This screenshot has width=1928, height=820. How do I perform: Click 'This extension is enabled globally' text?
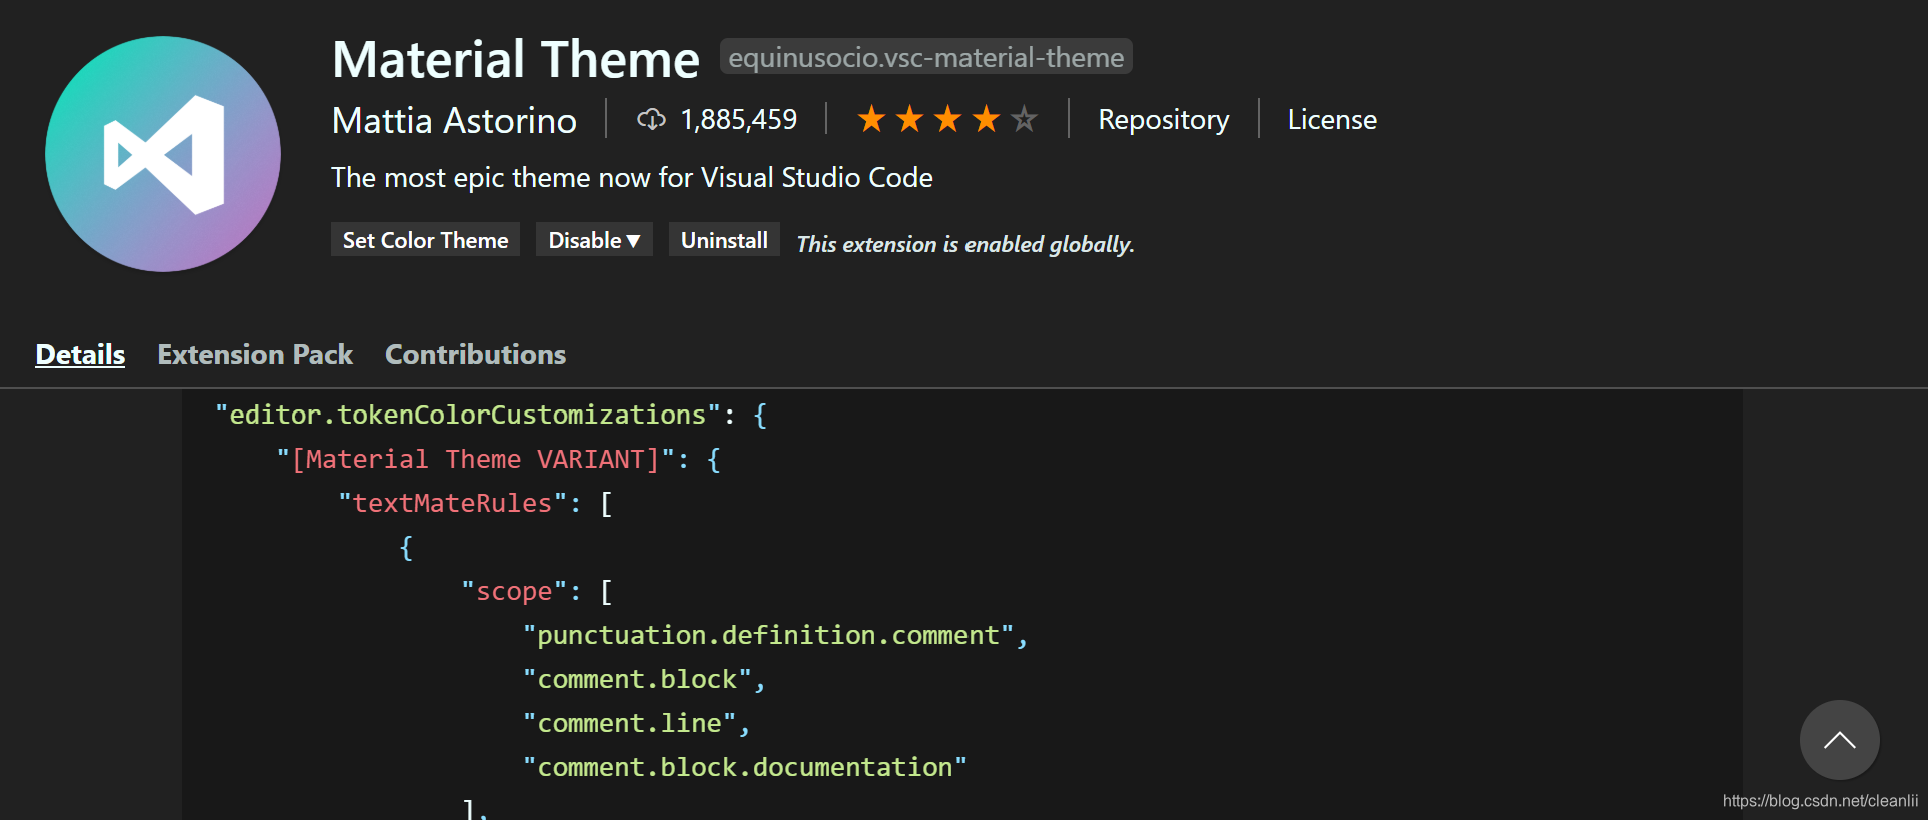(x=965, y=244)
